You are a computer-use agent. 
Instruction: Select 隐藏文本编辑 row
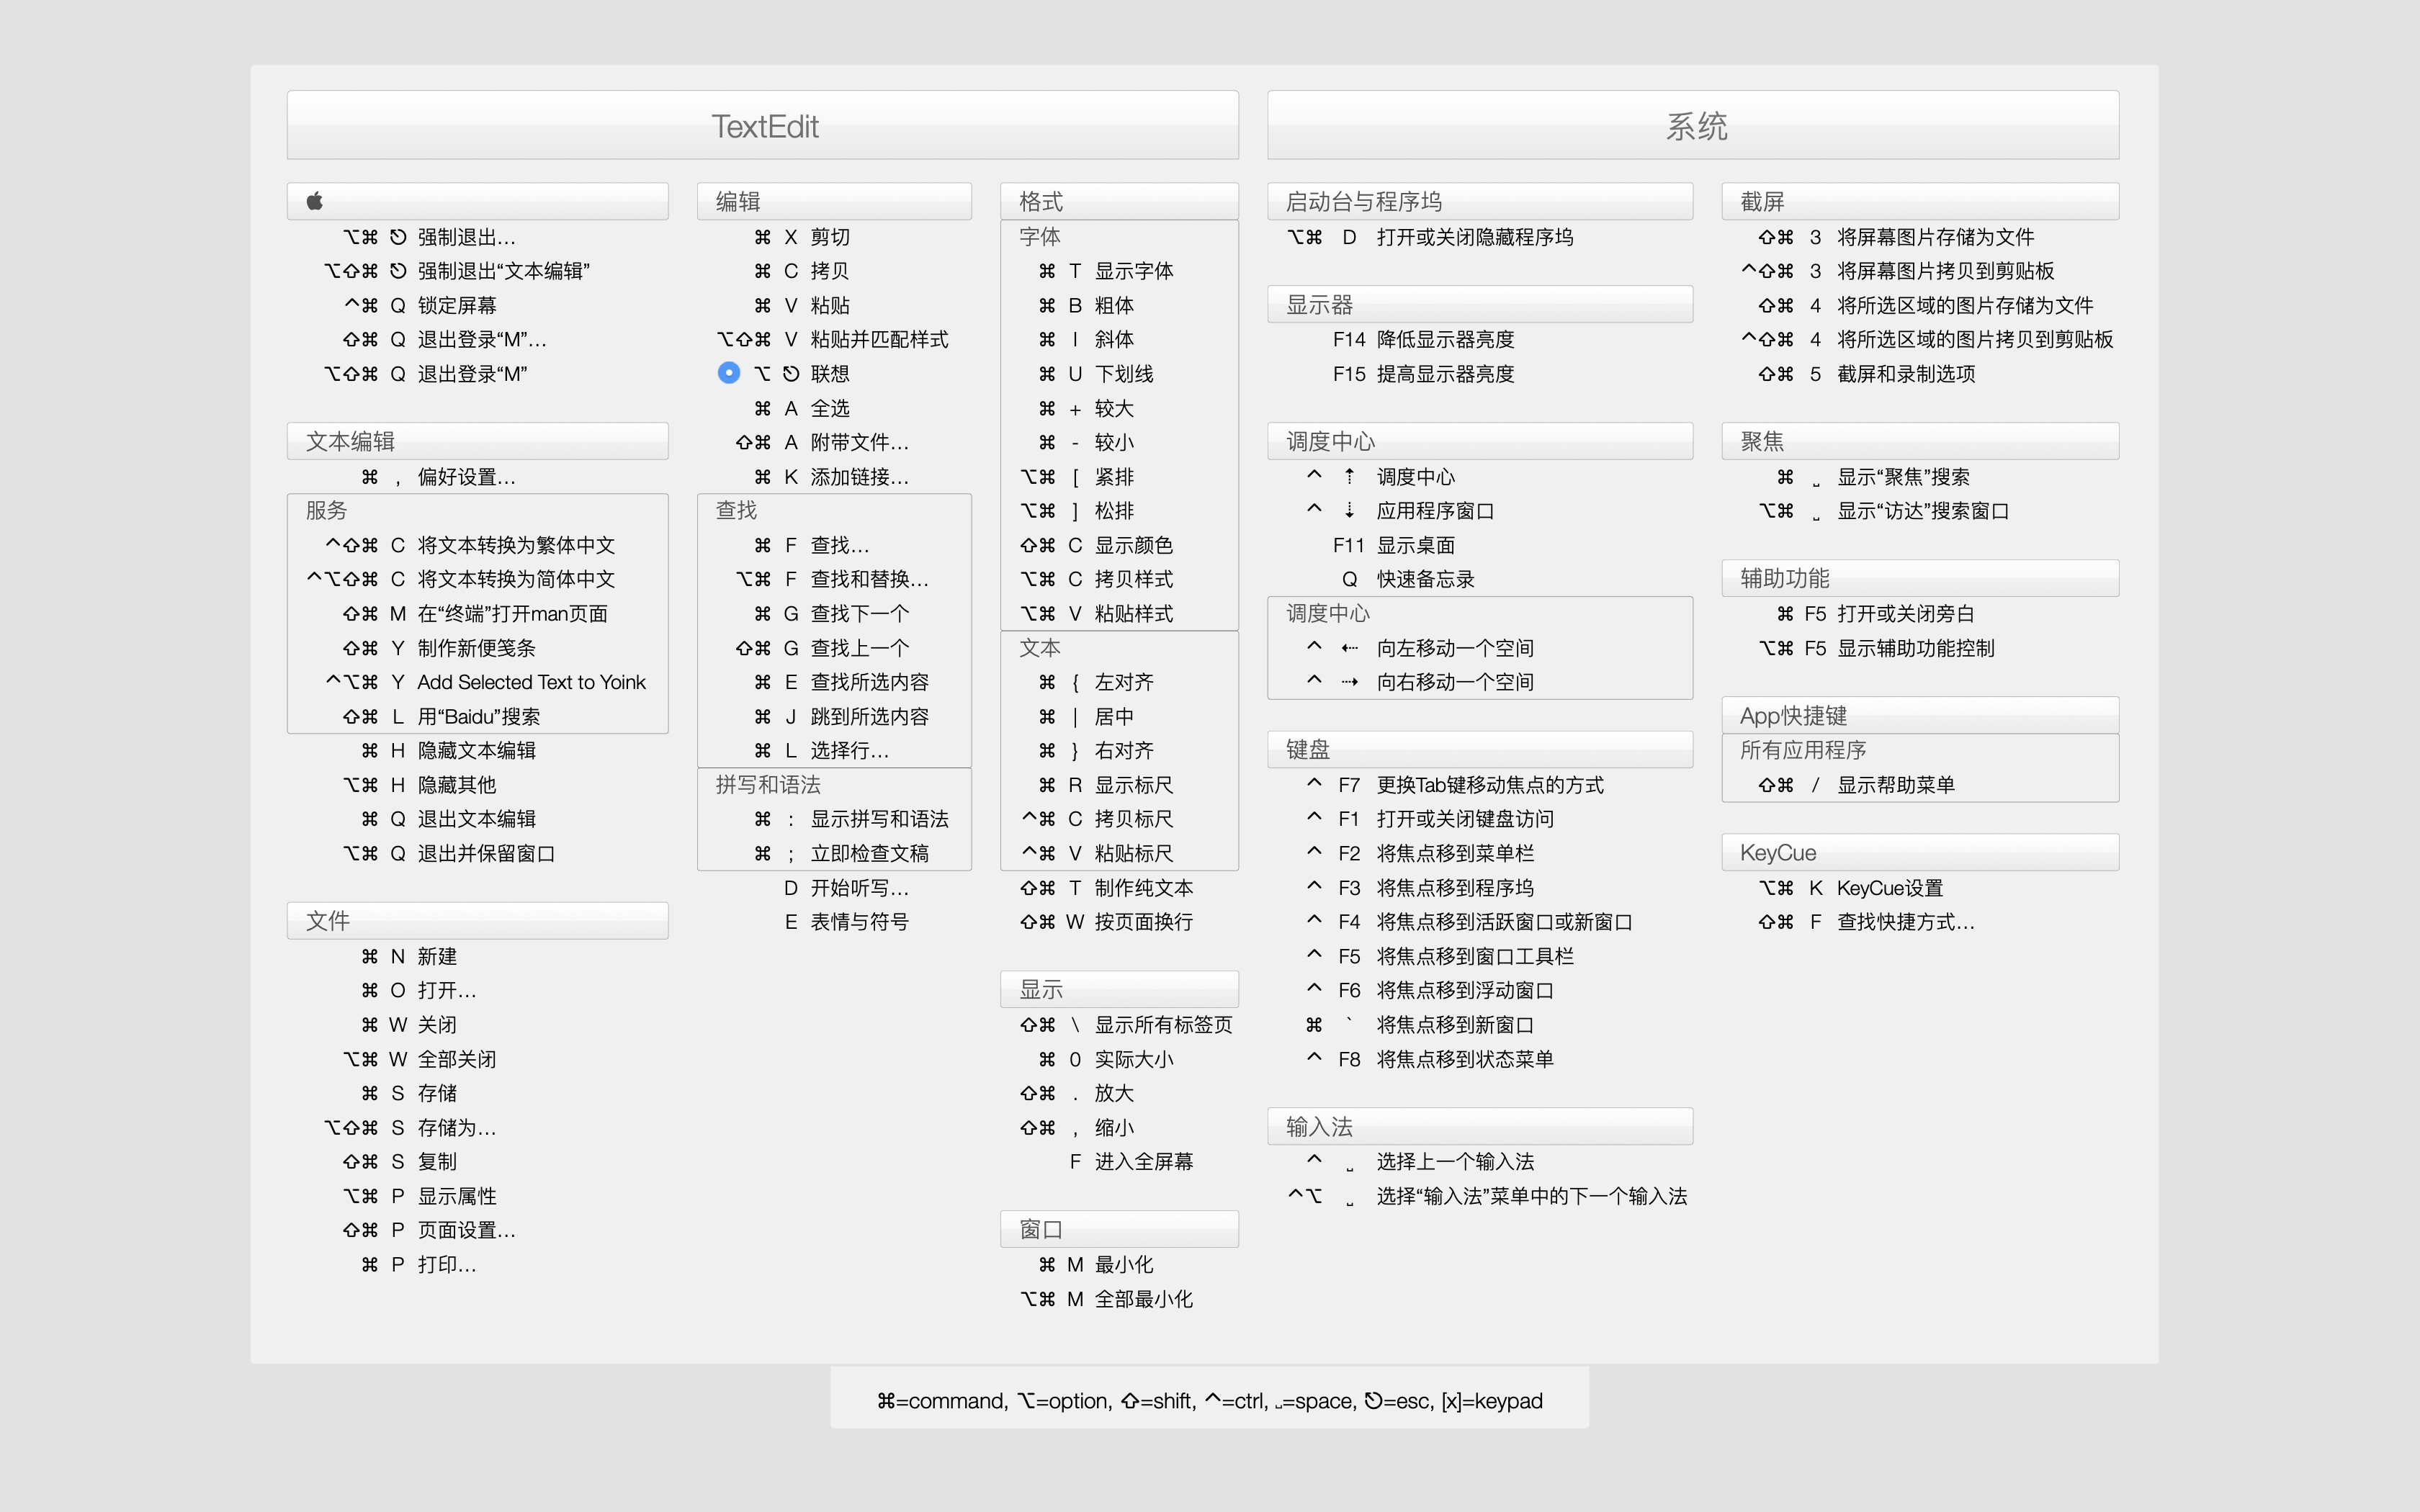pos(449,750)
